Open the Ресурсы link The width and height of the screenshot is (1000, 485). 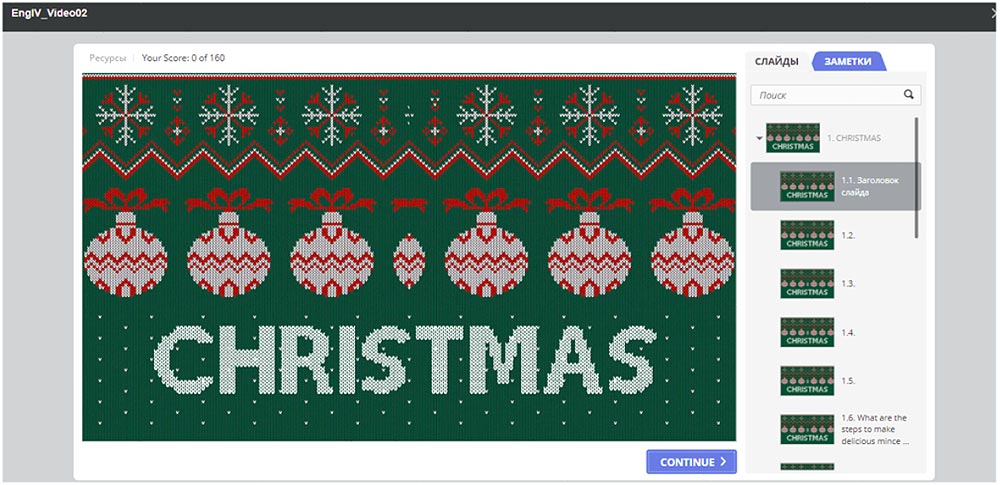108,57
